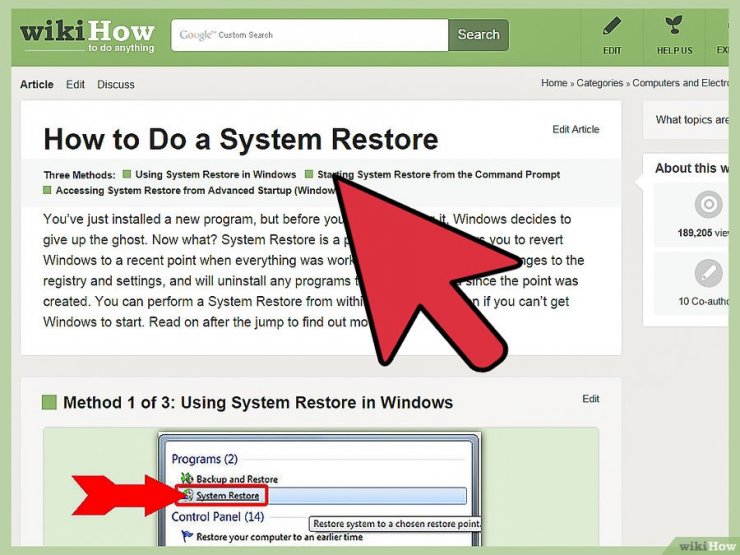Open the Categories breadcrumb link

599,83
